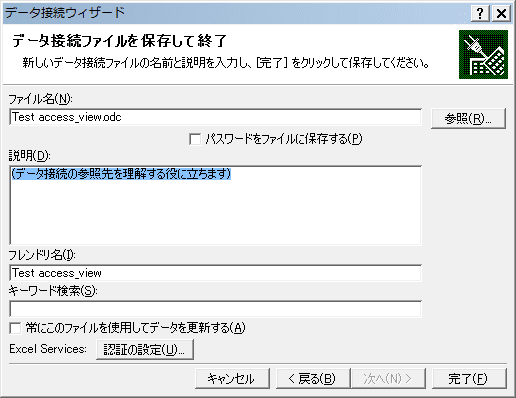Focus the 説明(D) description text area
516x398 pixels.
215,205
